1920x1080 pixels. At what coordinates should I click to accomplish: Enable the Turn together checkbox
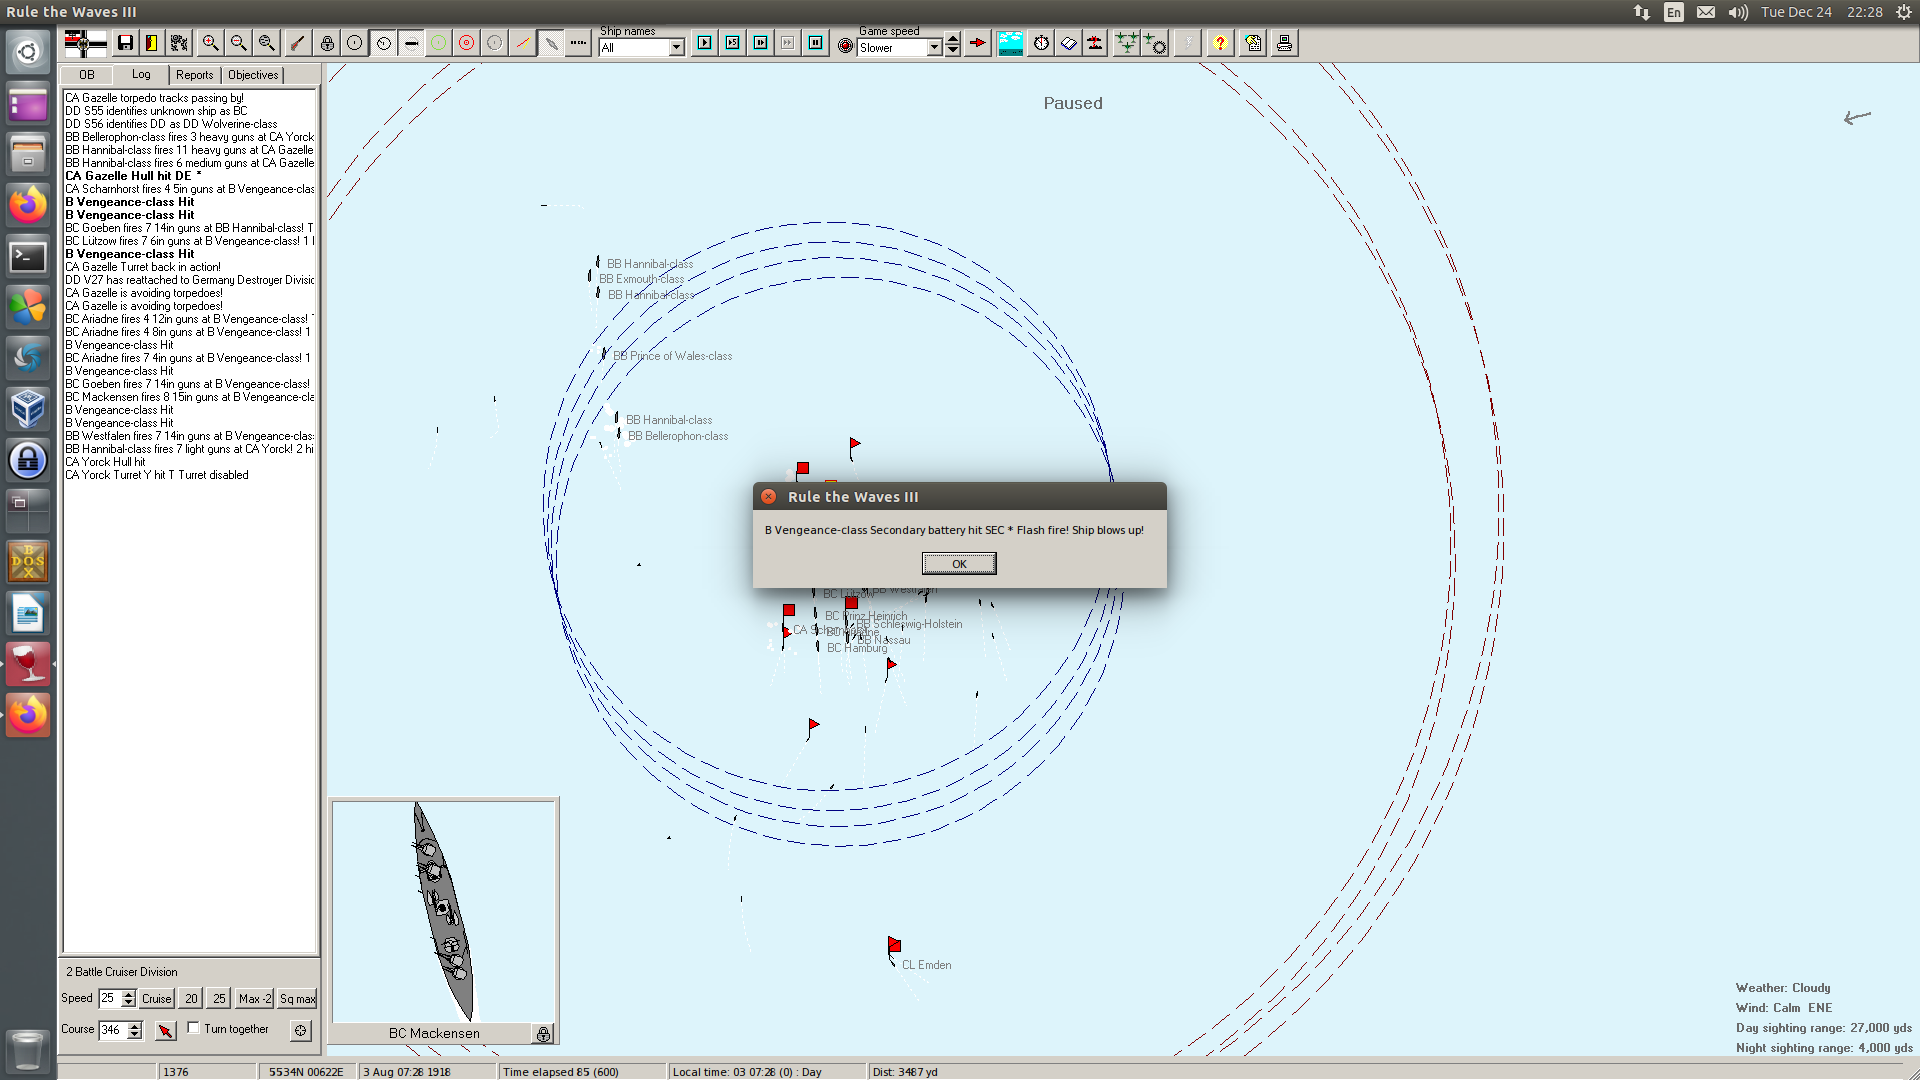(194, 1028)
